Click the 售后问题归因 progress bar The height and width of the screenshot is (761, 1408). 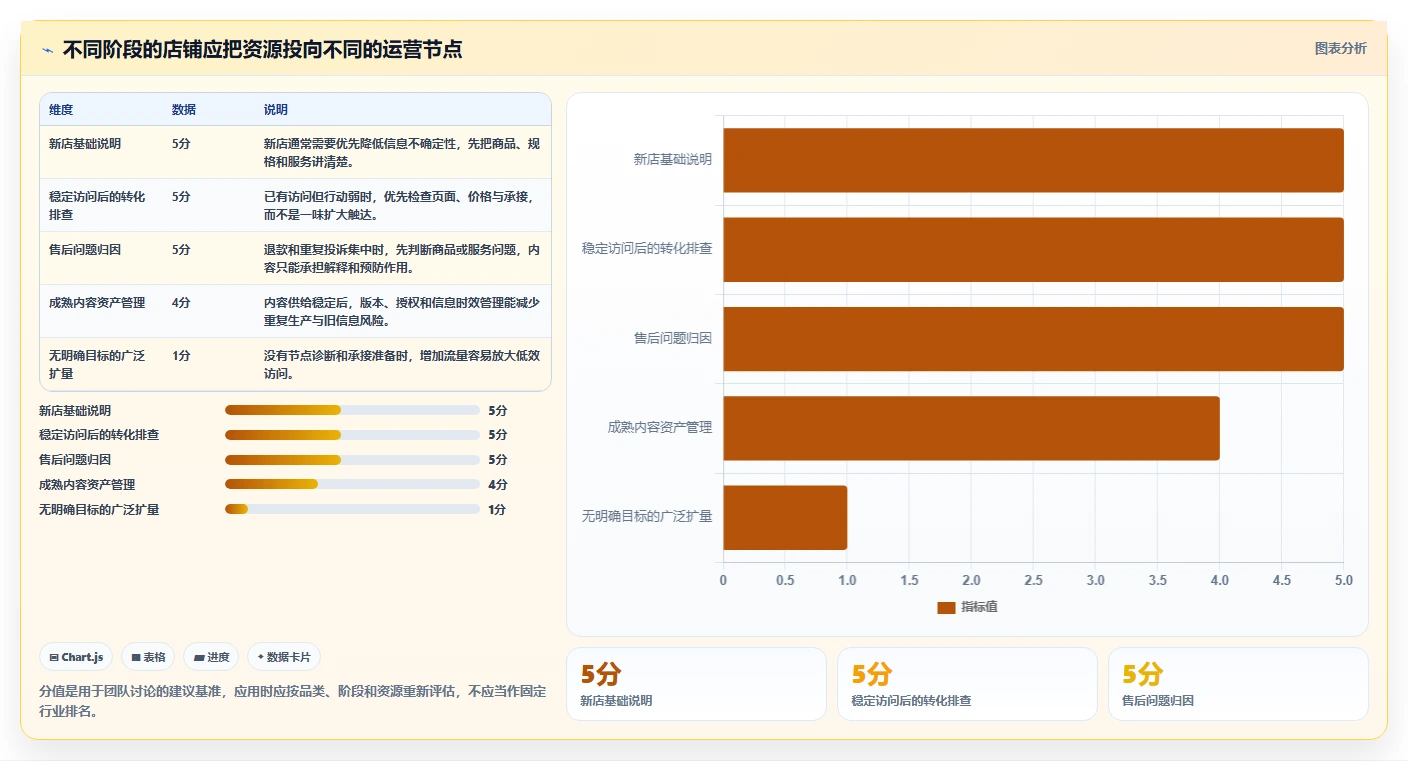click(x=352, y=460)
